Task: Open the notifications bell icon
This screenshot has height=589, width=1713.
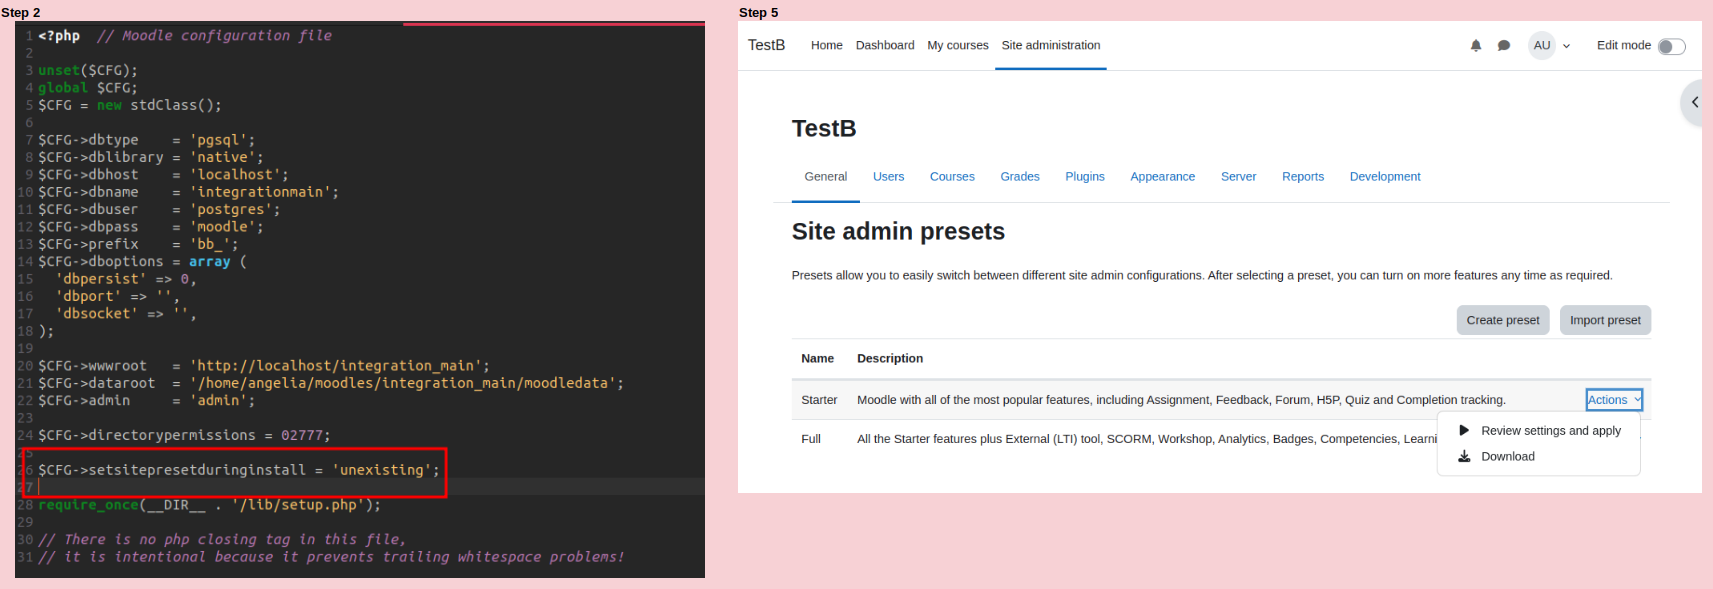Action: click(1476, 45)
